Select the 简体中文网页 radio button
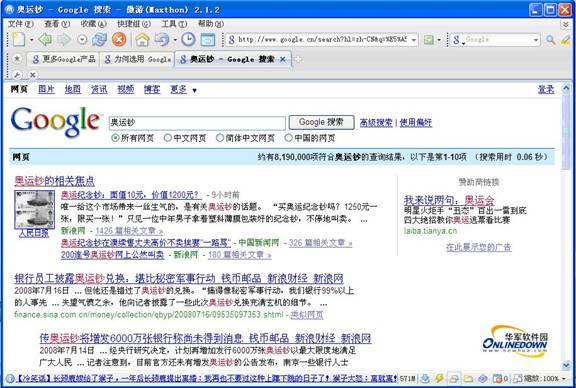 point(220,138)
